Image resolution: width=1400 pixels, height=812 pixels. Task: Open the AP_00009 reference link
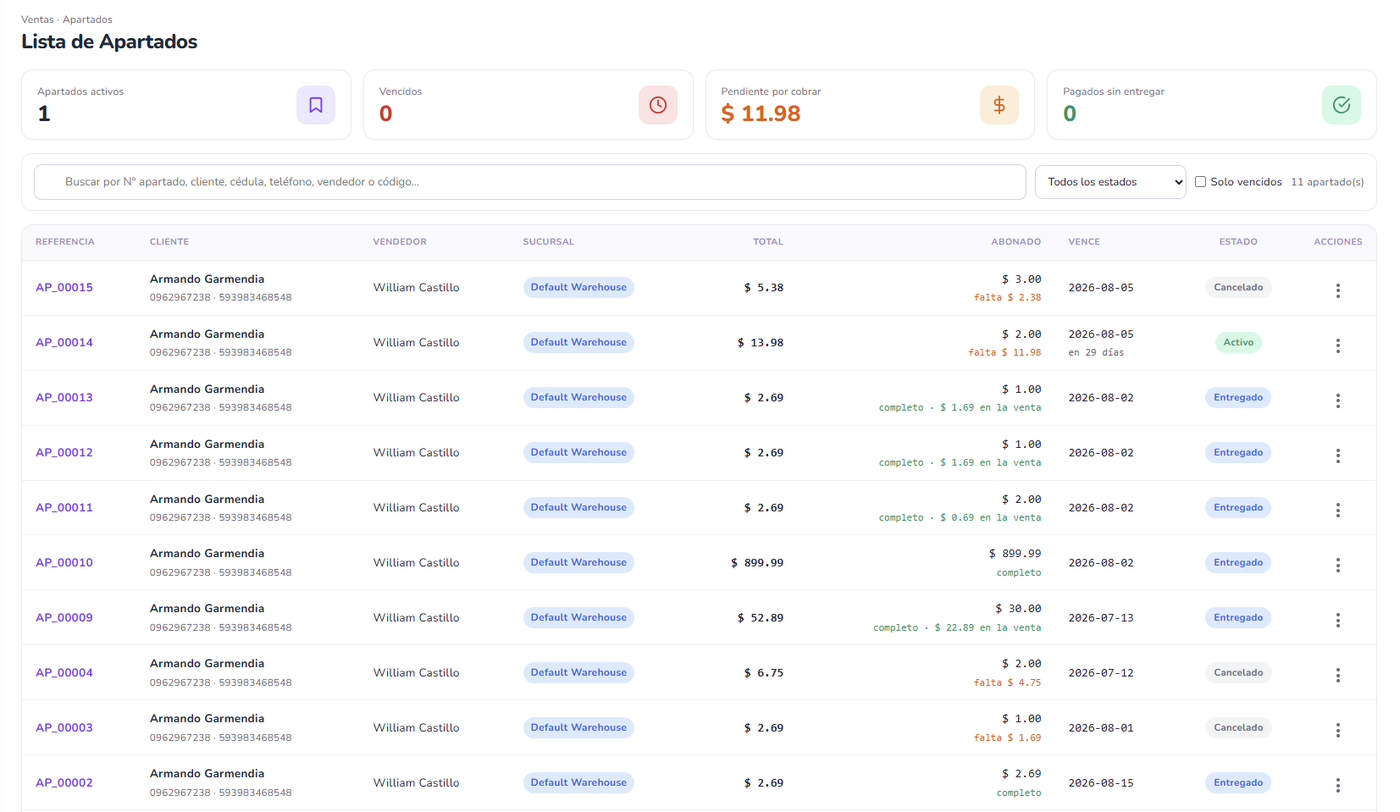64,617
